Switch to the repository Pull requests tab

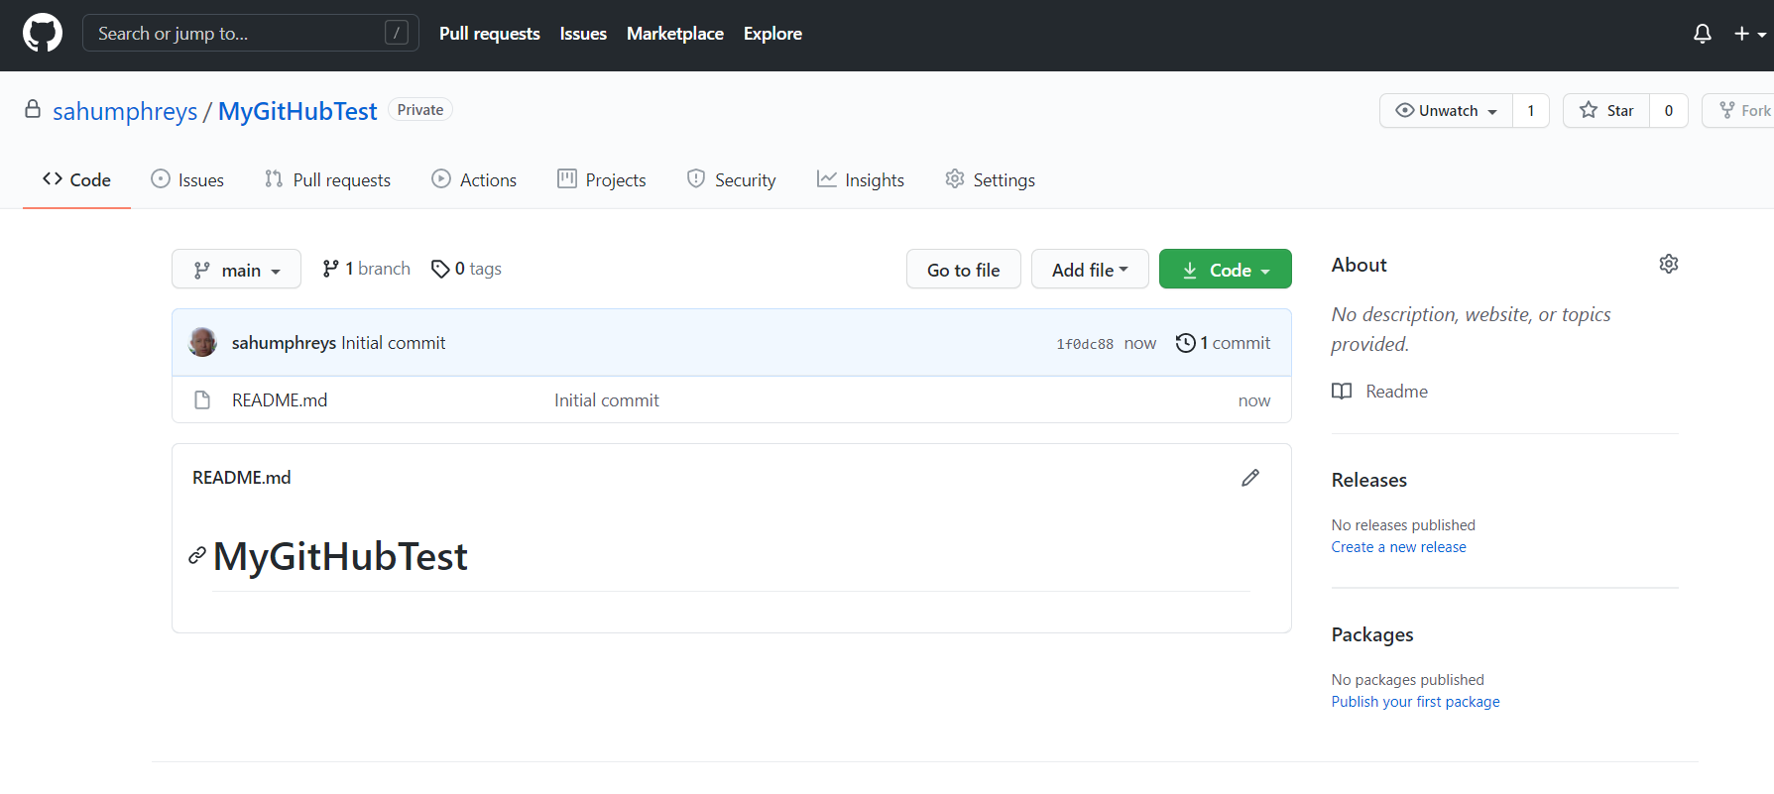pos(327,180)
